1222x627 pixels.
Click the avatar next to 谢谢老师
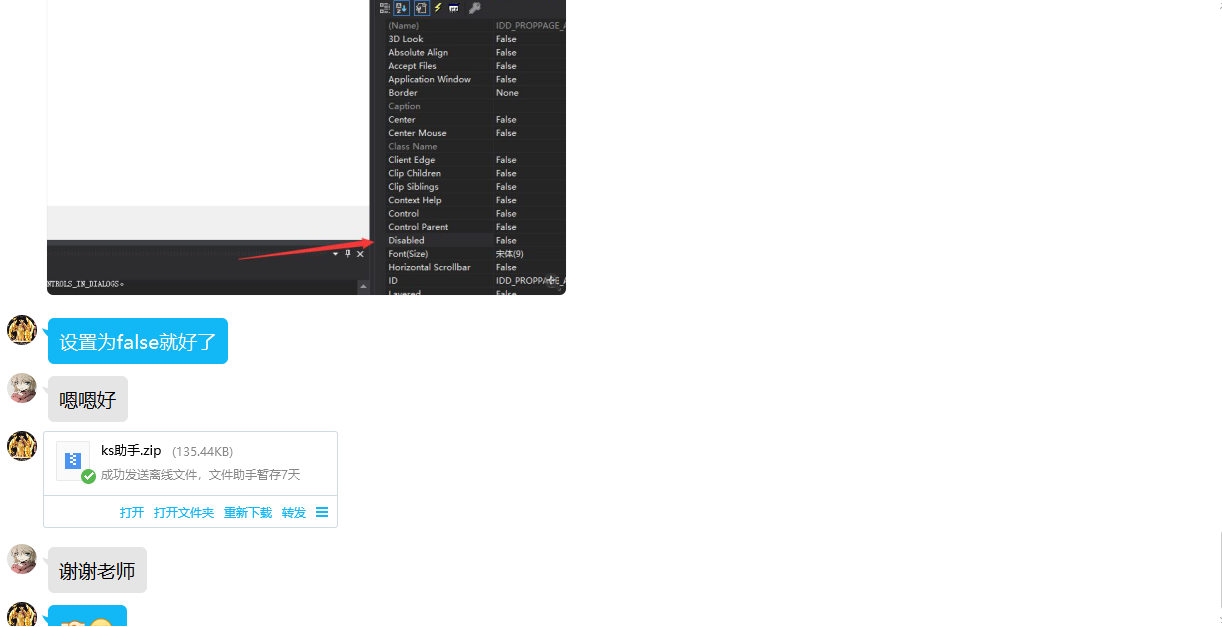pos(22,559)
